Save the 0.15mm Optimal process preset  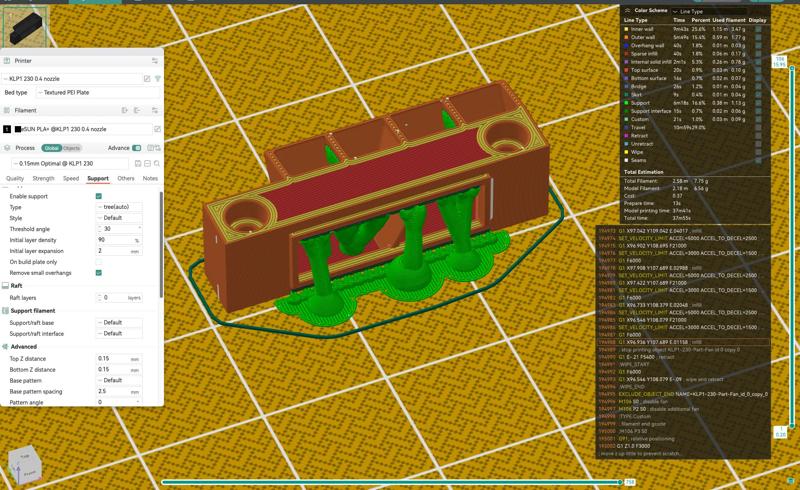138,163
